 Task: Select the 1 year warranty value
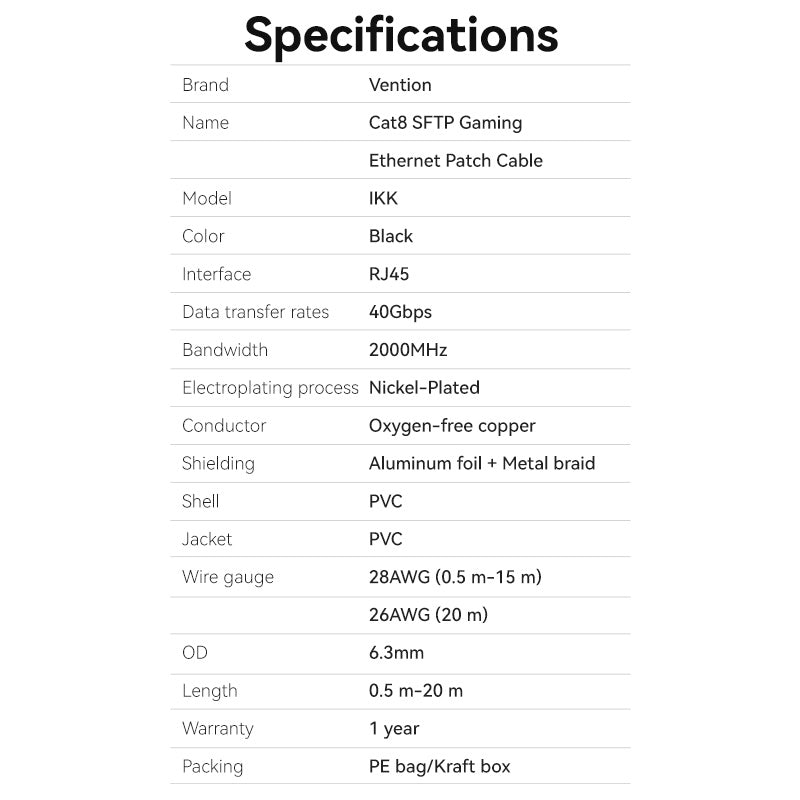394,729
